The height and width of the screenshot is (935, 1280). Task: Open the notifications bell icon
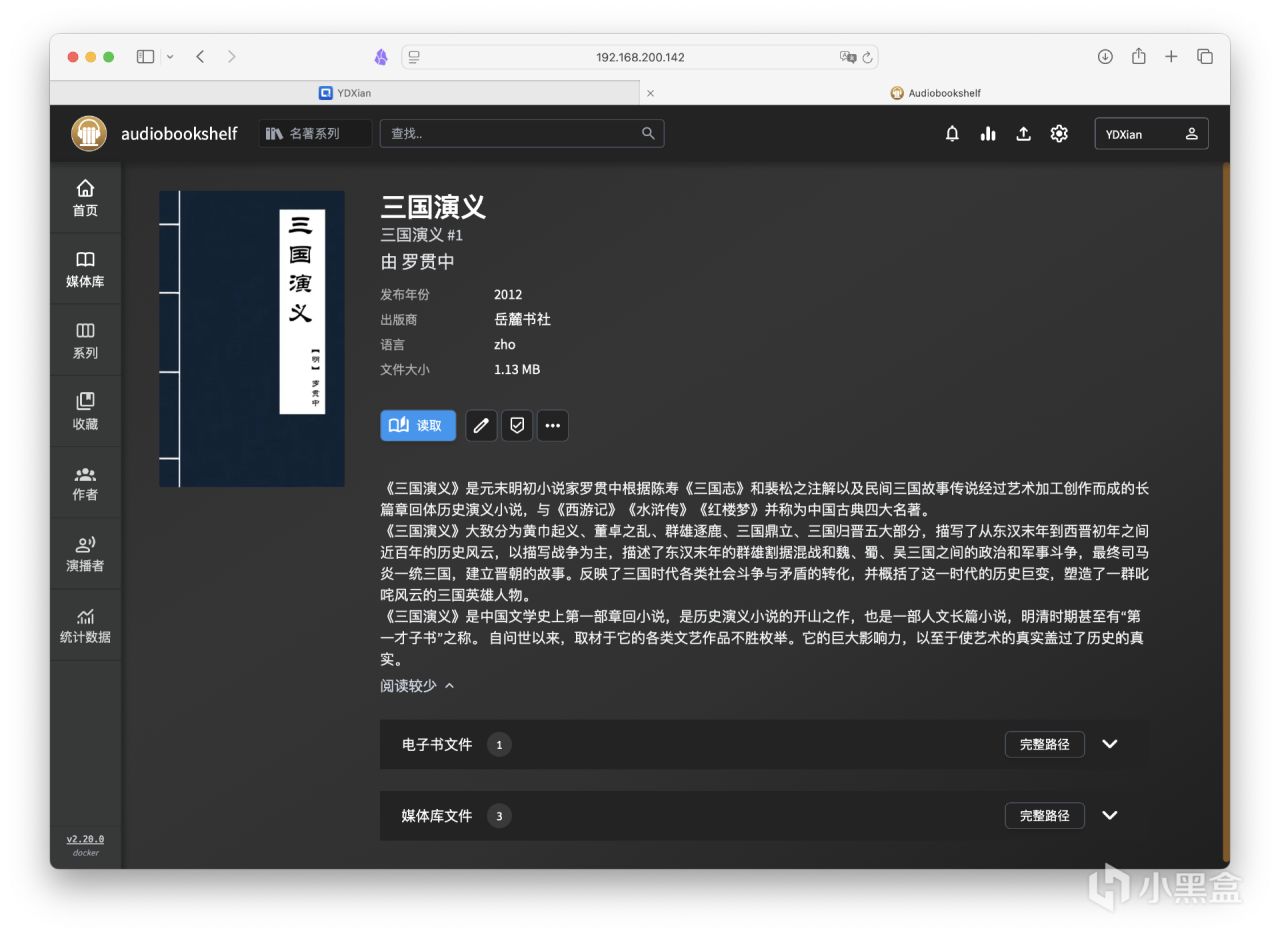point(952,133)
